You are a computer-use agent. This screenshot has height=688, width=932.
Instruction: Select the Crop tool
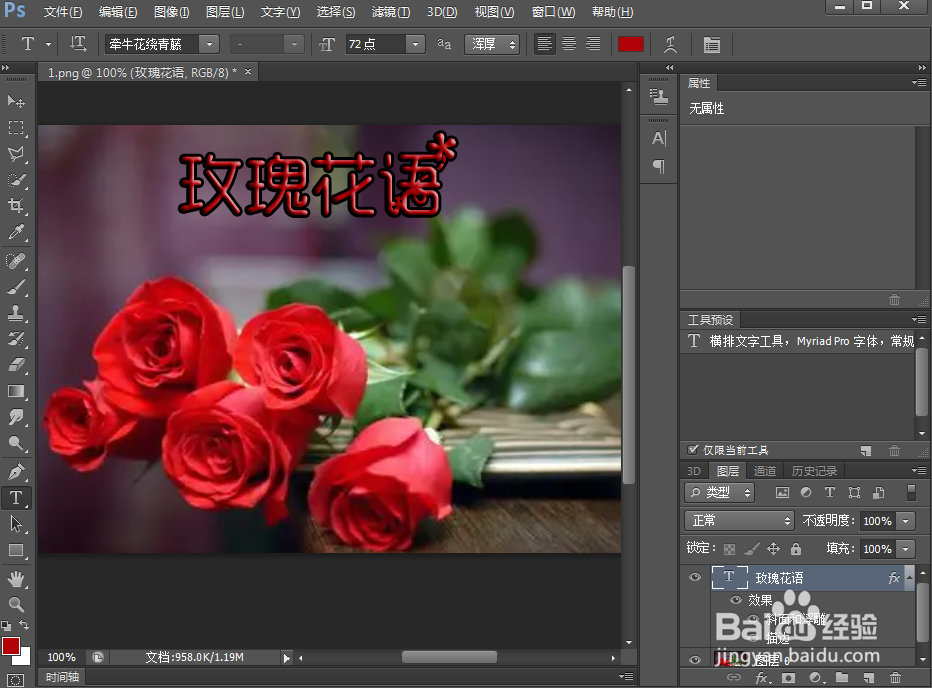click(16, 206)
